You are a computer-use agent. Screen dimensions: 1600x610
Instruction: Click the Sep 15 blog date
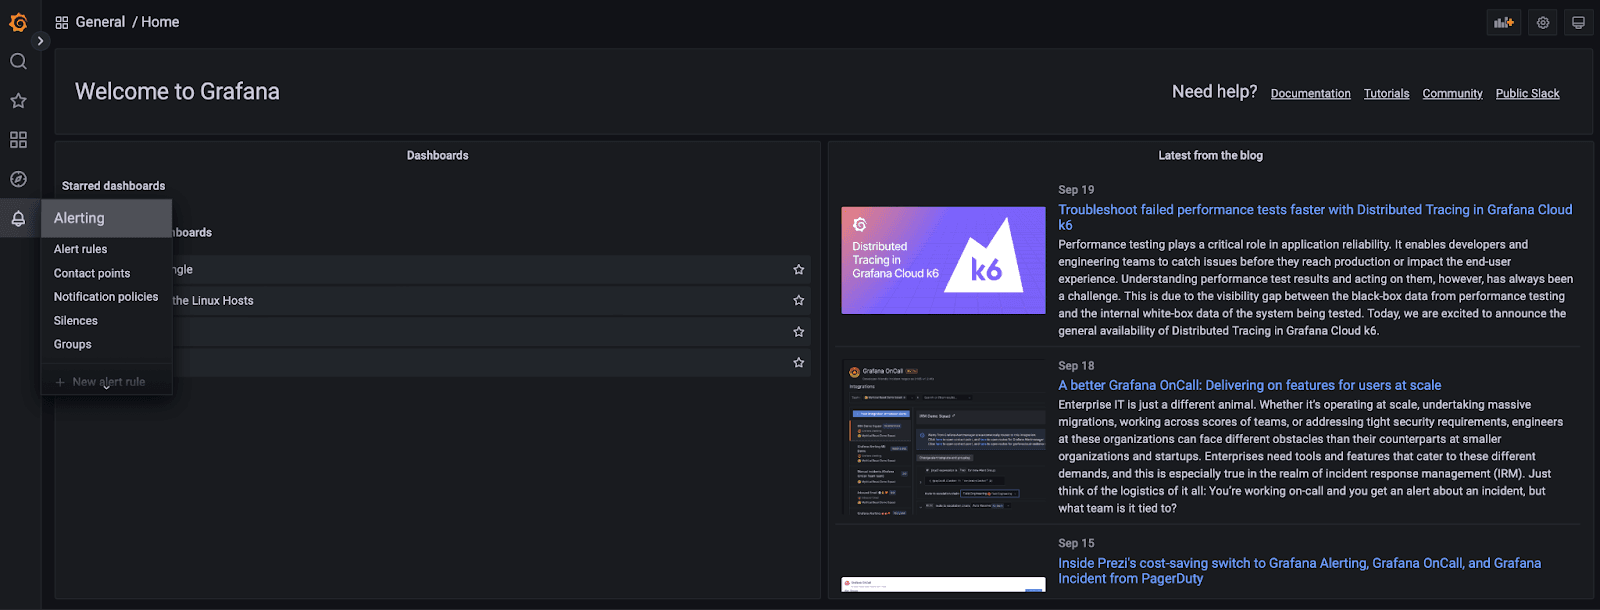click(x=1076, y=543)
